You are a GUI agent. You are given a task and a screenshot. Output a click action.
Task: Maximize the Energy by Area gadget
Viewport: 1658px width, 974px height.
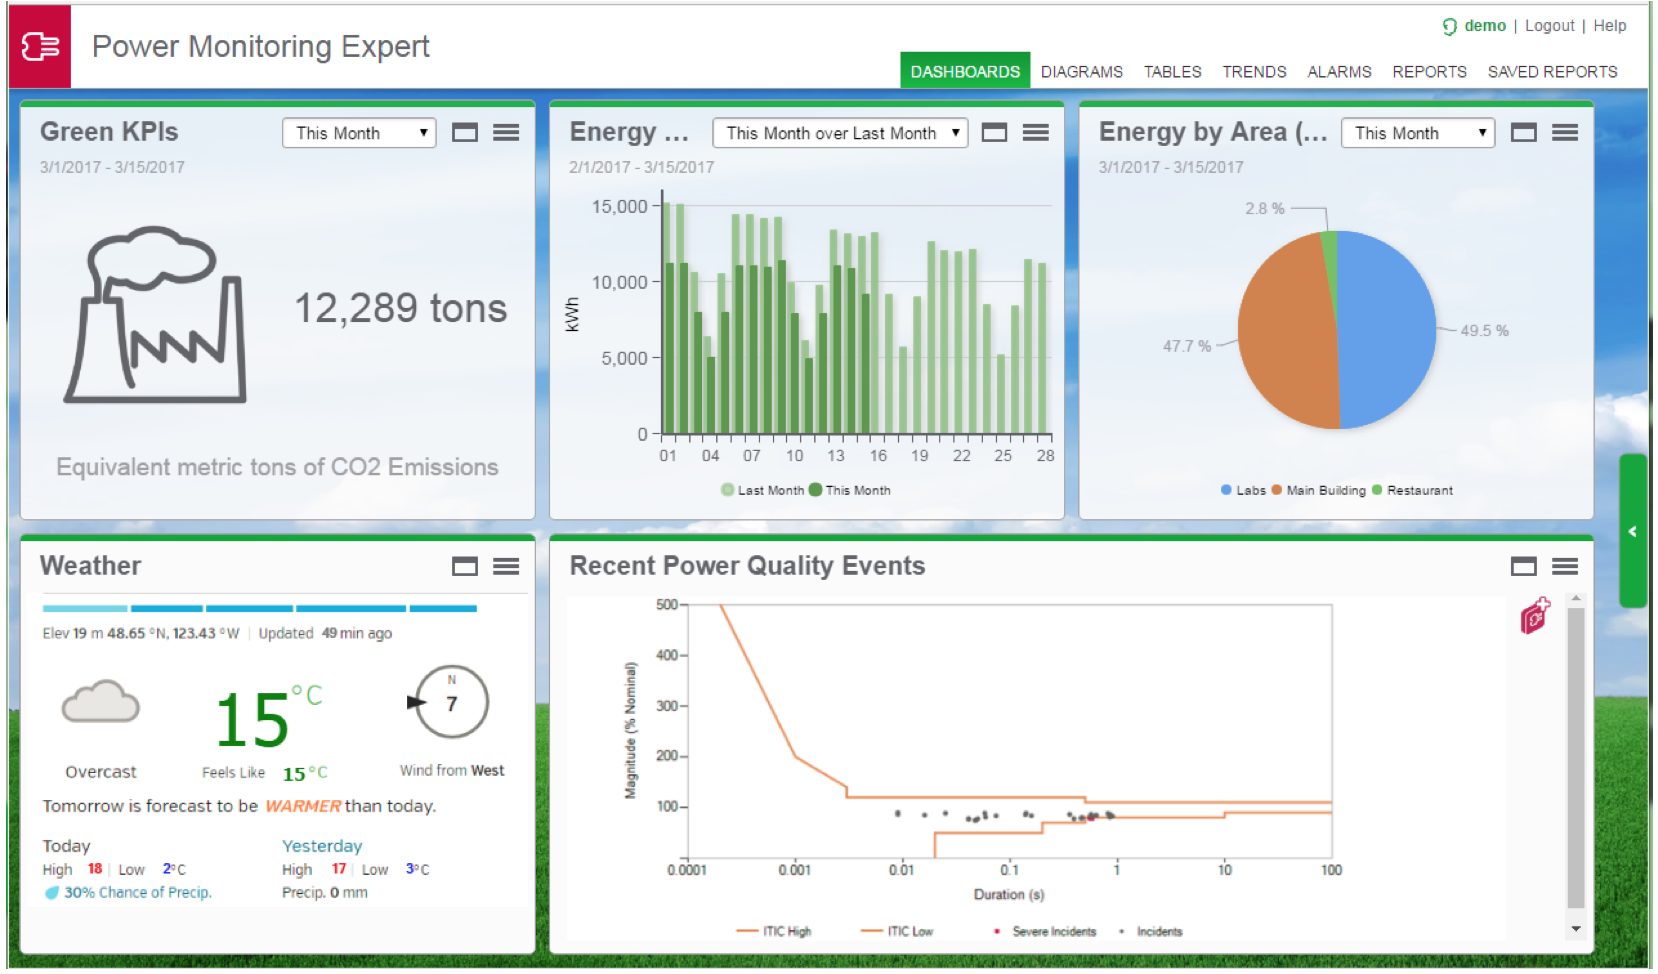(x=1523, y=133)
